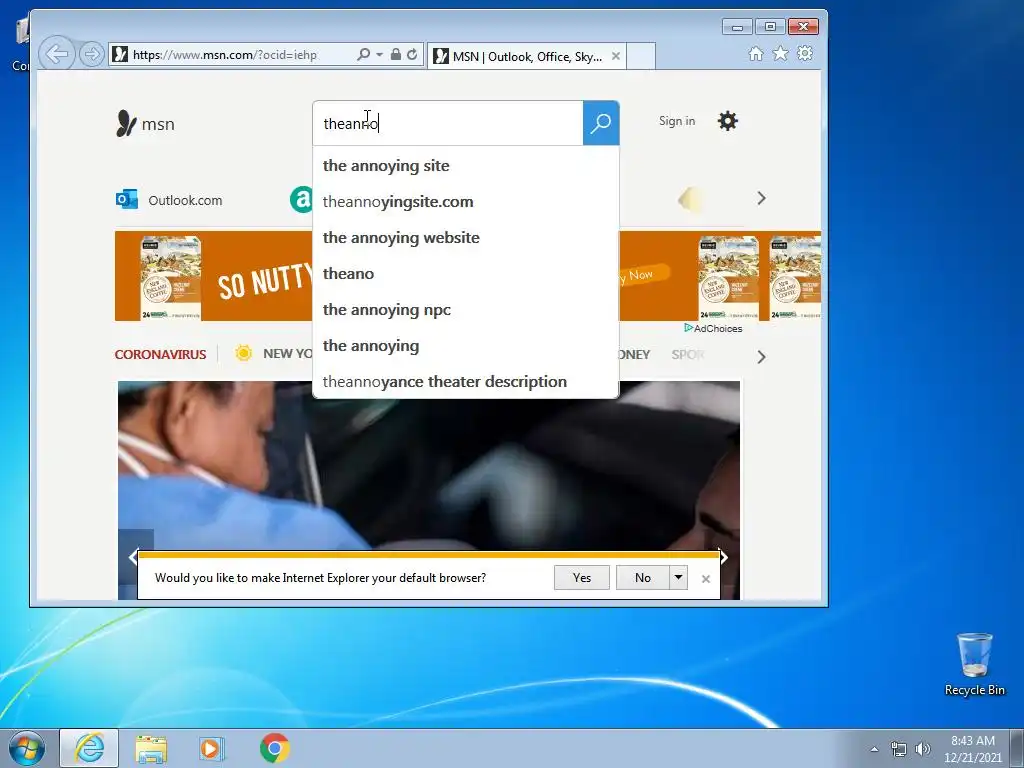Choose suggestion 'theannoyance theater description'
Image resolution: width=1024 pixels, height=768 pixels.
click(x=466, y=381)
